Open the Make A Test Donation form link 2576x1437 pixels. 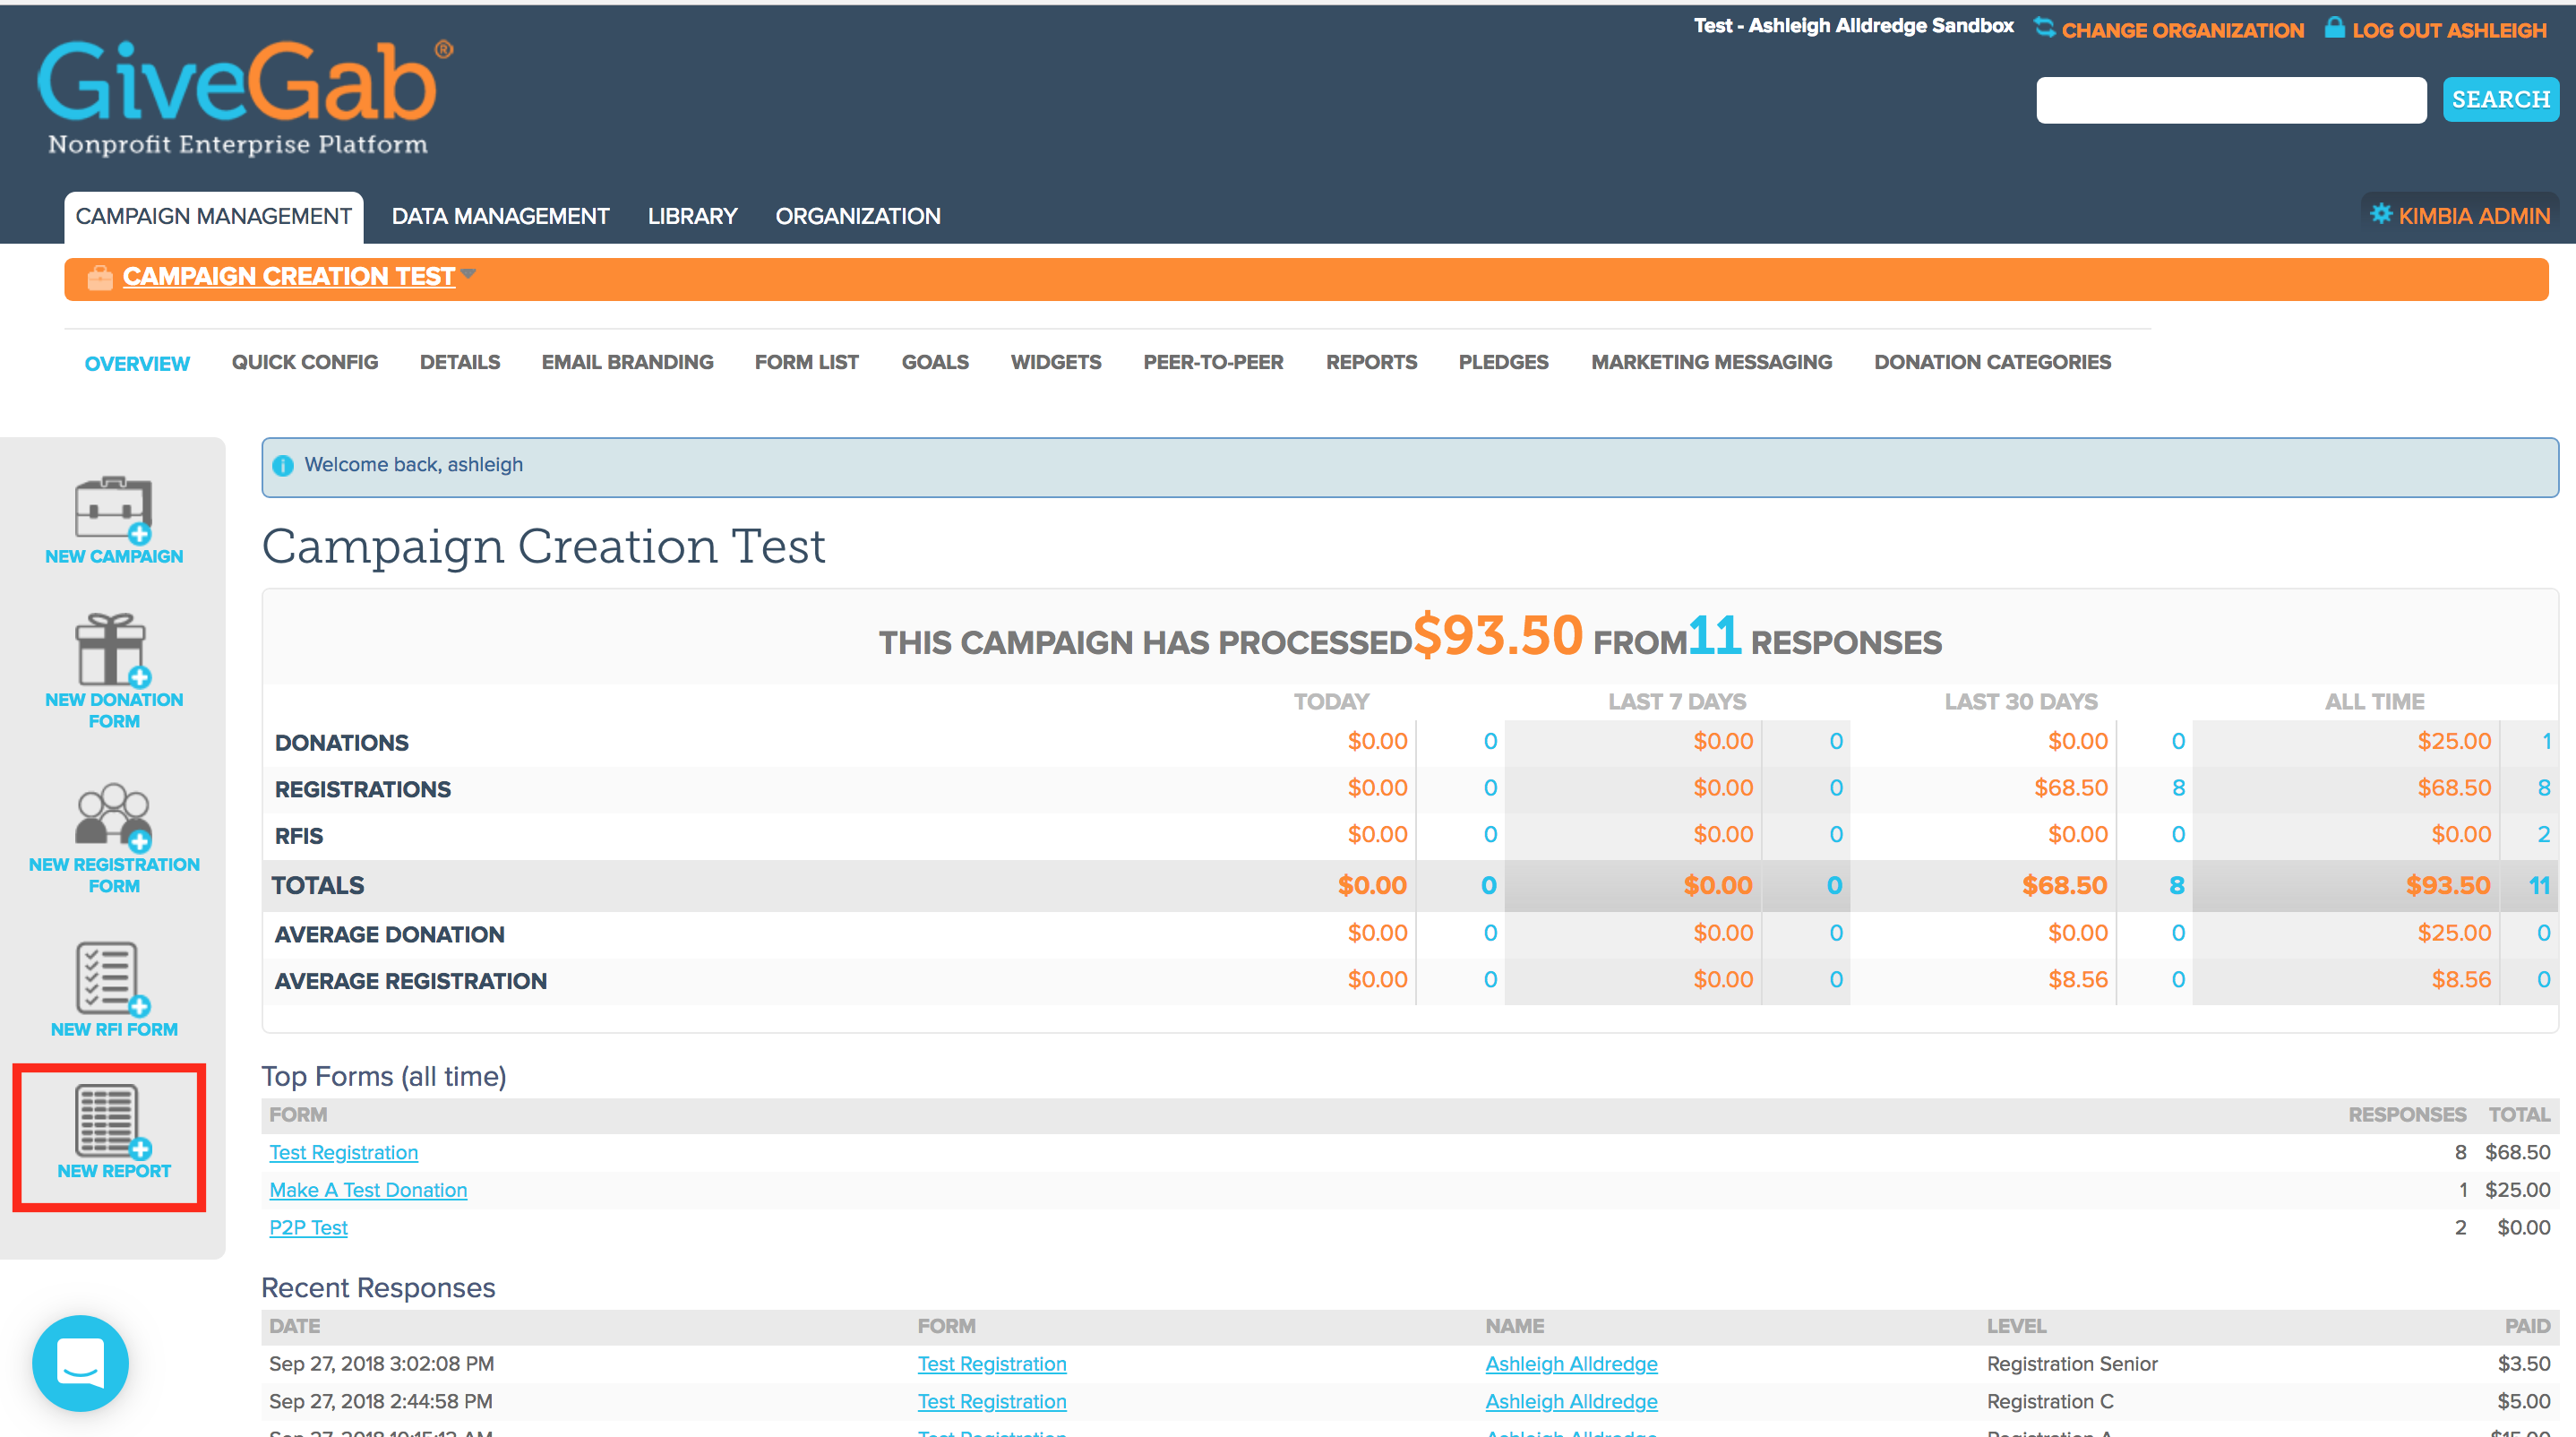coord(368,1190)
